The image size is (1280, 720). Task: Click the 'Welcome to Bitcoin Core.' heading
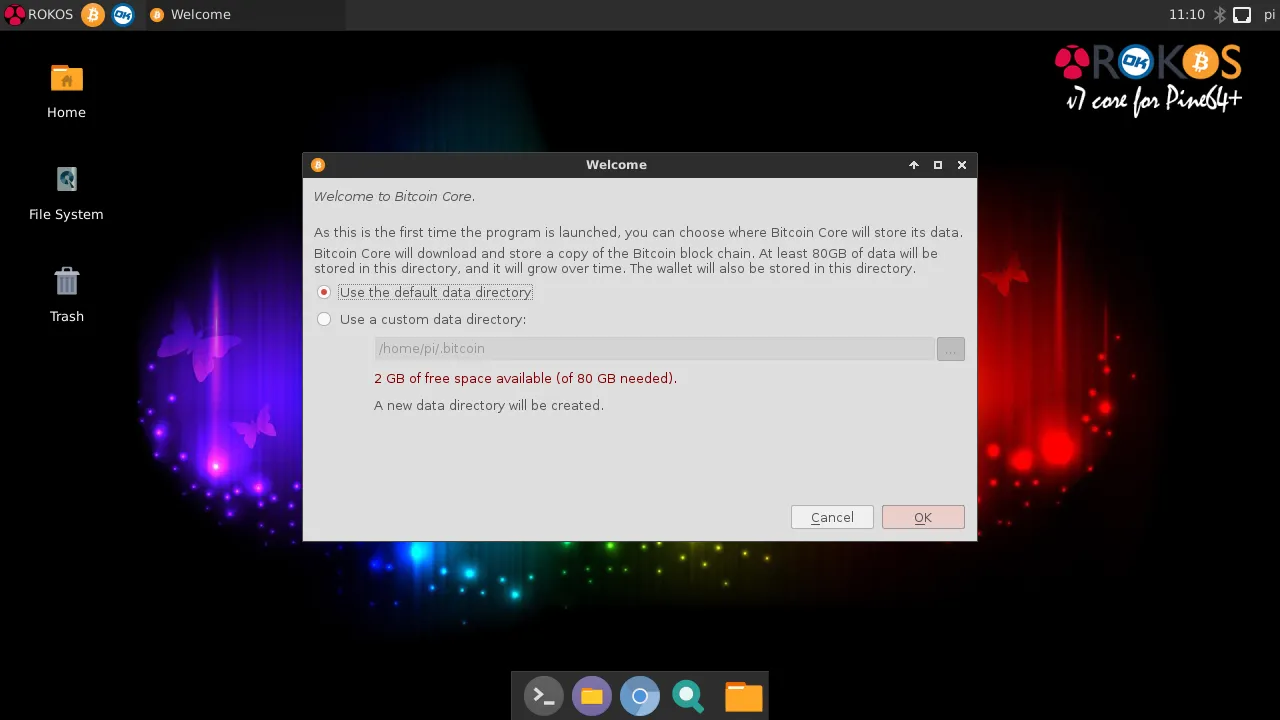[x=394, y=196]
